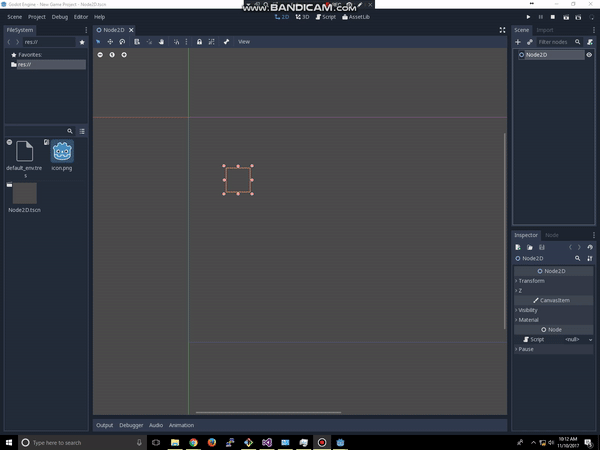Open the Debug menu
Image resolution: width=600 pixels, height=450 pixels.
(60, 17)
